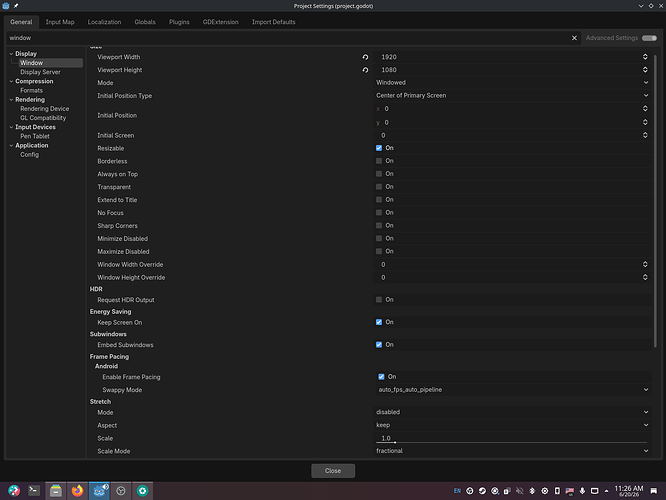The image size is (666, 500).
Task: Open Scale Mode dropdown (fractional)
Action: pyautogui.click(x=512, y=451)
